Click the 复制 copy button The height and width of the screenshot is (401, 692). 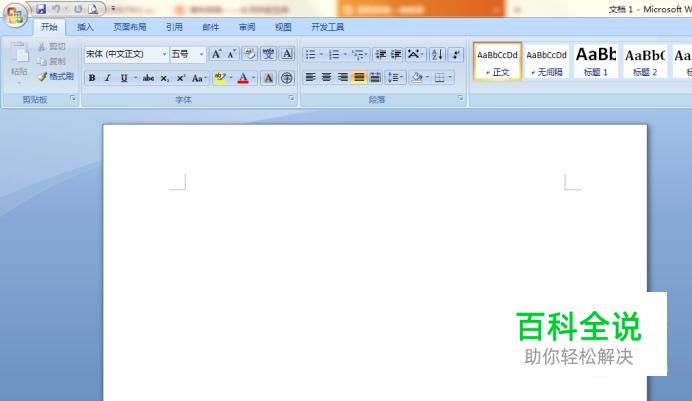point(52,61)
